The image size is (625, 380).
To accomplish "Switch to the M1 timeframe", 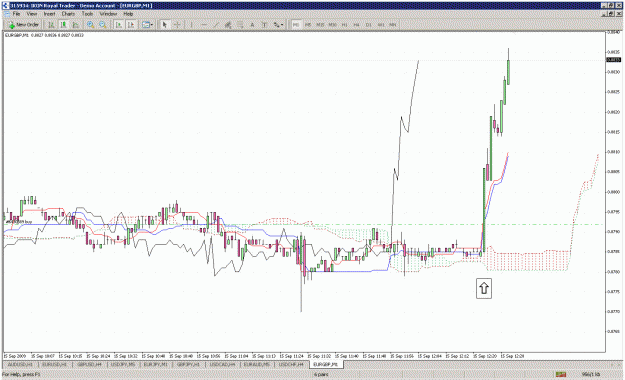I will tap(296, 25).
